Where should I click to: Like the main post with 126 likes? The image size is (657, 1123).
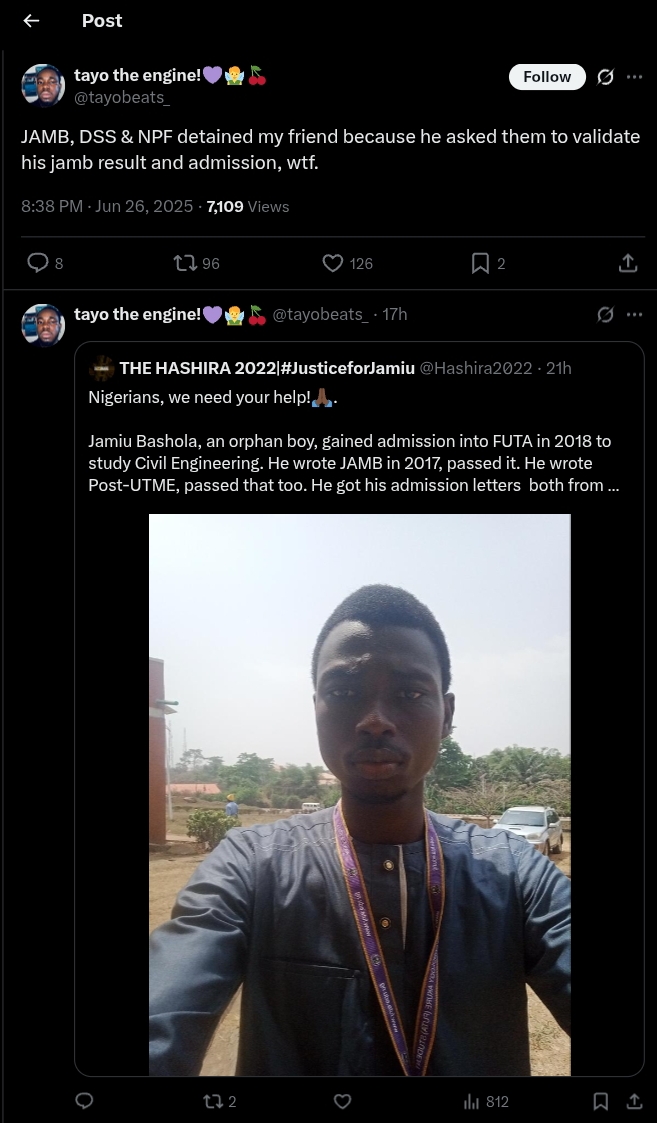tap(333, 263)
